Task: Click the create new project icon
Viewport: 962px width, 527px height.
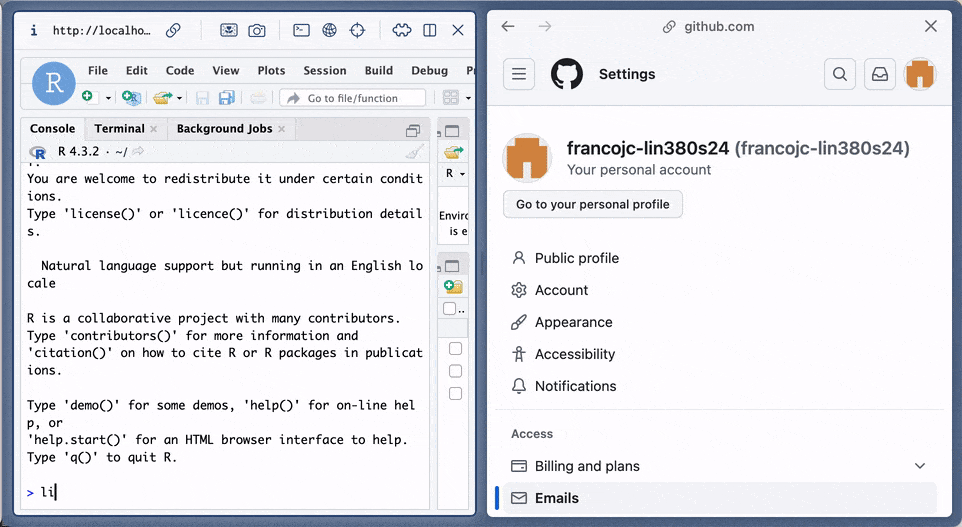Action: pyautogui.click(x=131, y=98)
